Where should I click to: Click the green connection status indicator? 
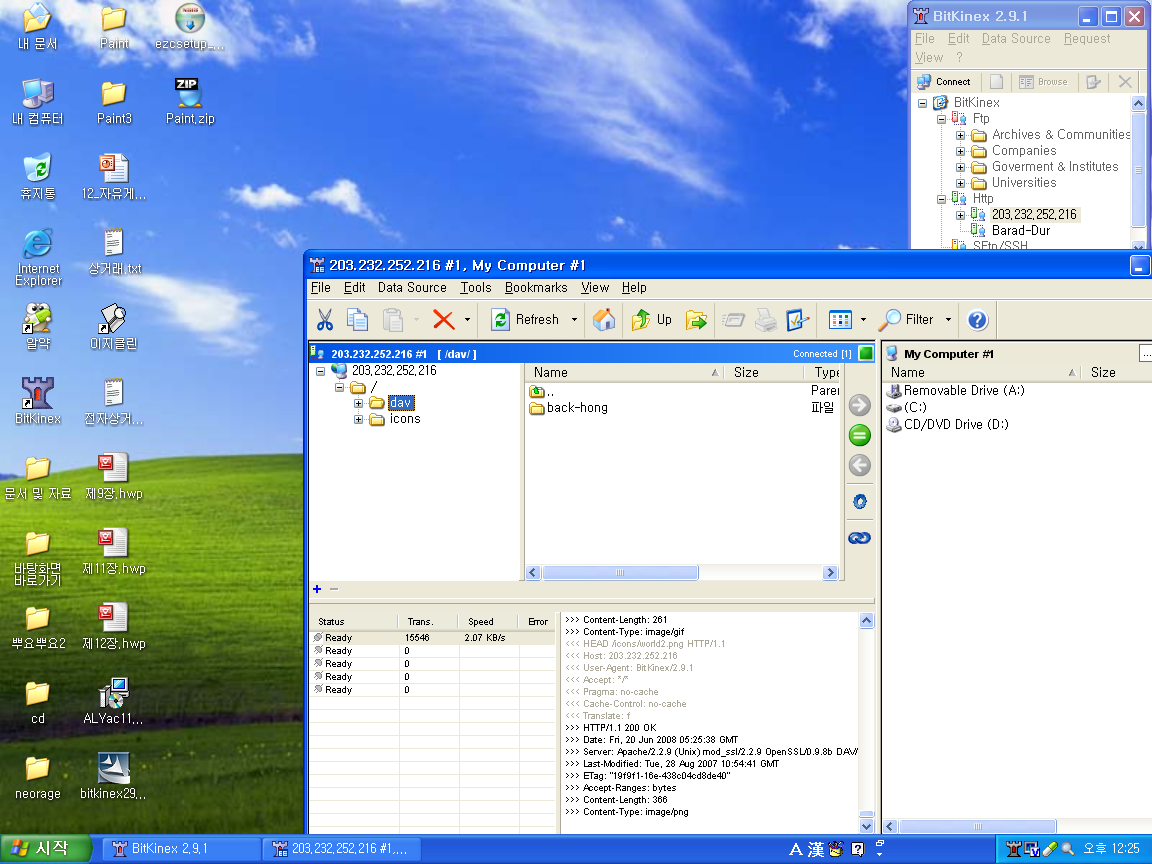click(865, 354)
